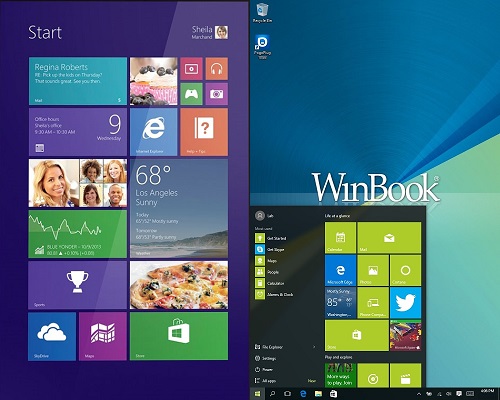Open File Explorer in Start menu
This screenshot has width=500, height=400.
click(x=269, y=347)
